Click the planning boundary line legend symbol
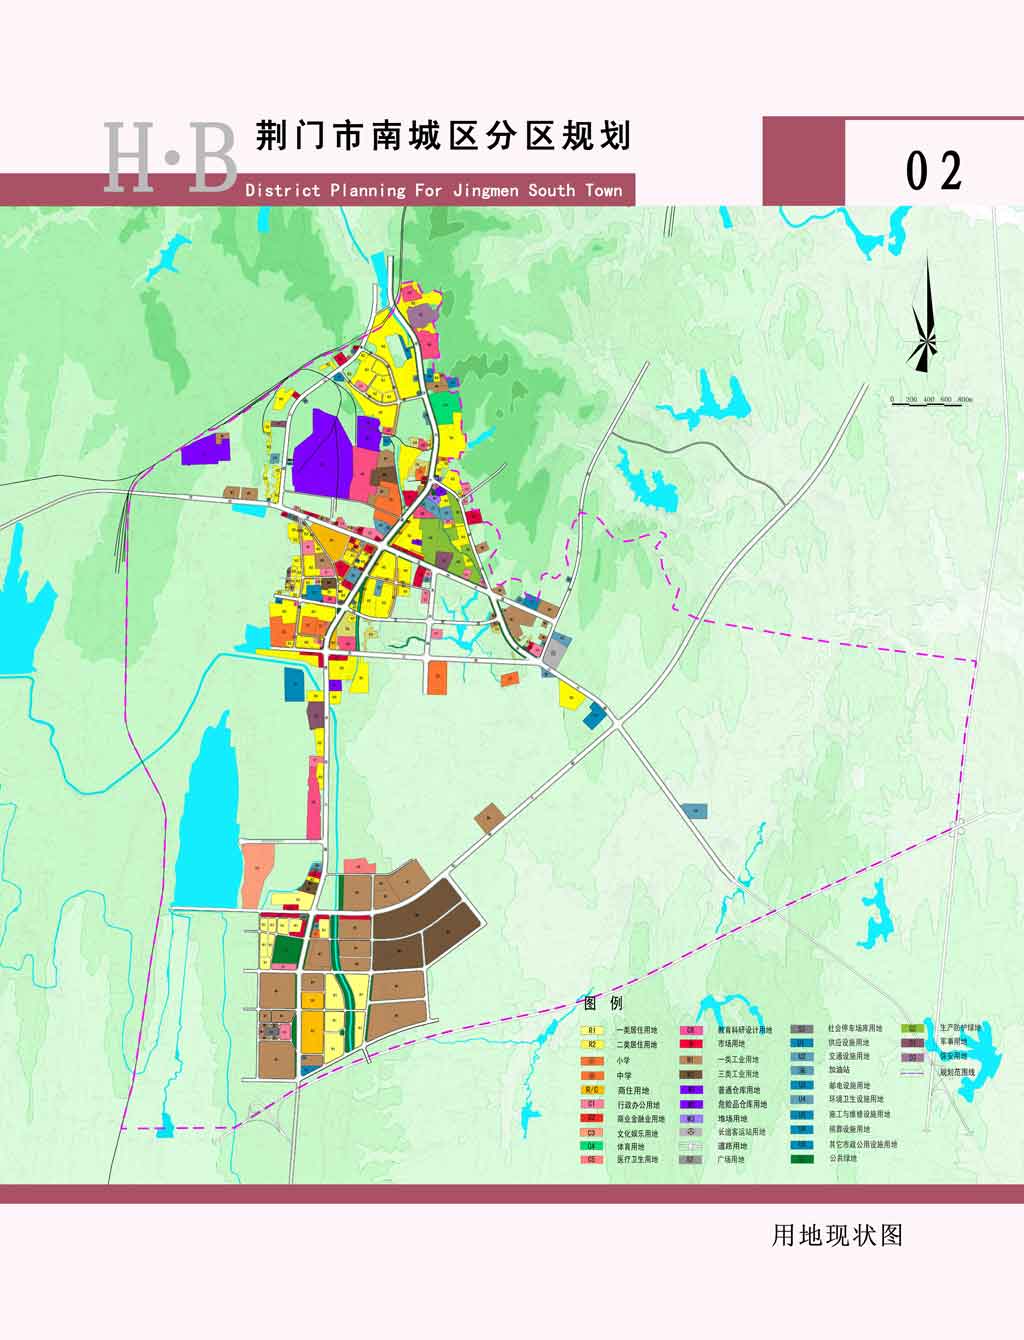Screen dimensions: 1024x1340 pos(911,1073)
